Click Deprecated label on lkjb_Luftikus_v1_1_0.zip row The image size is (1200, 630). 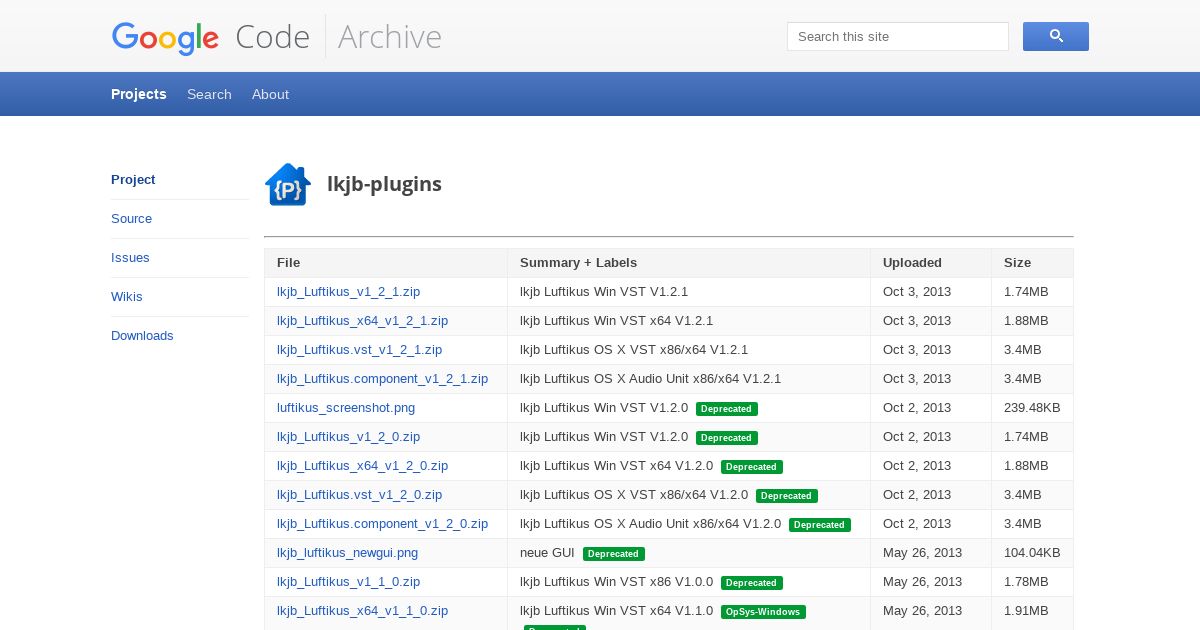[x=752, y=583]
